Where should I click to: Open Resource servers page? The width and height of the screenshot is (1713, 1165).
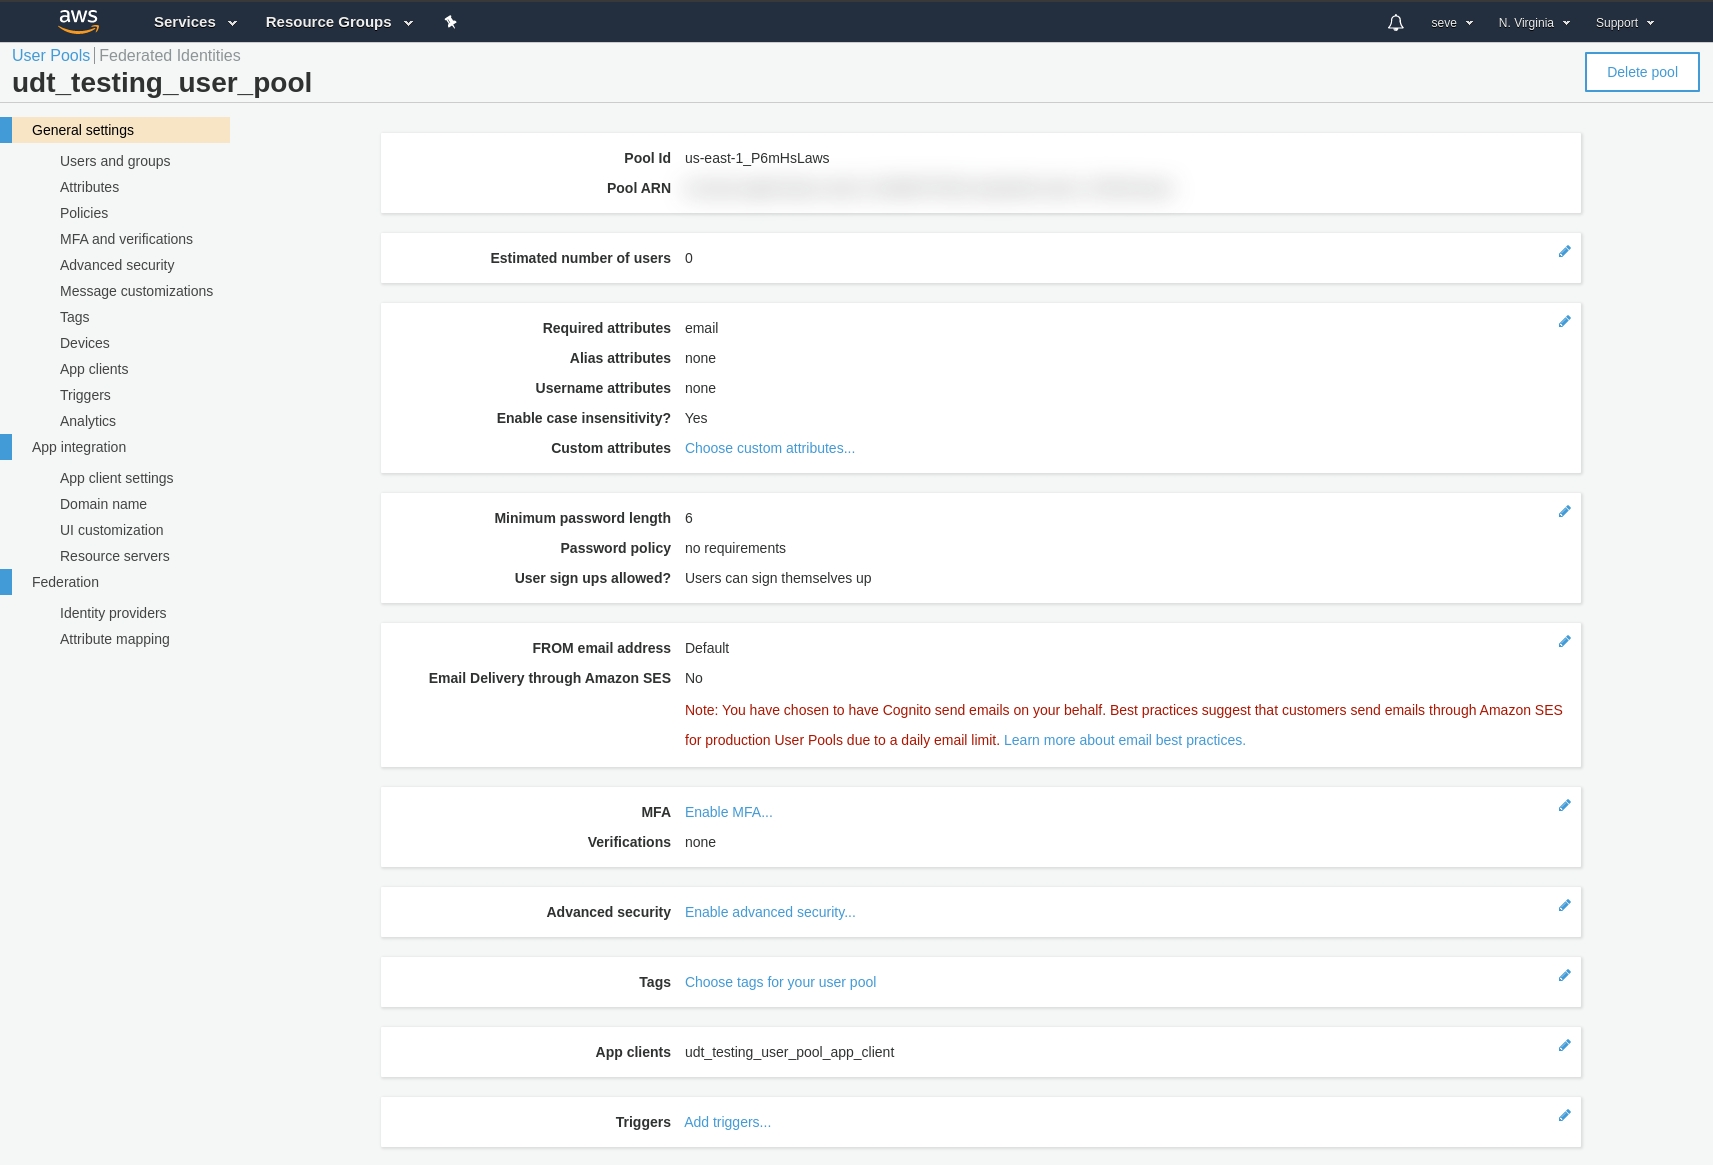pos(115,556)
